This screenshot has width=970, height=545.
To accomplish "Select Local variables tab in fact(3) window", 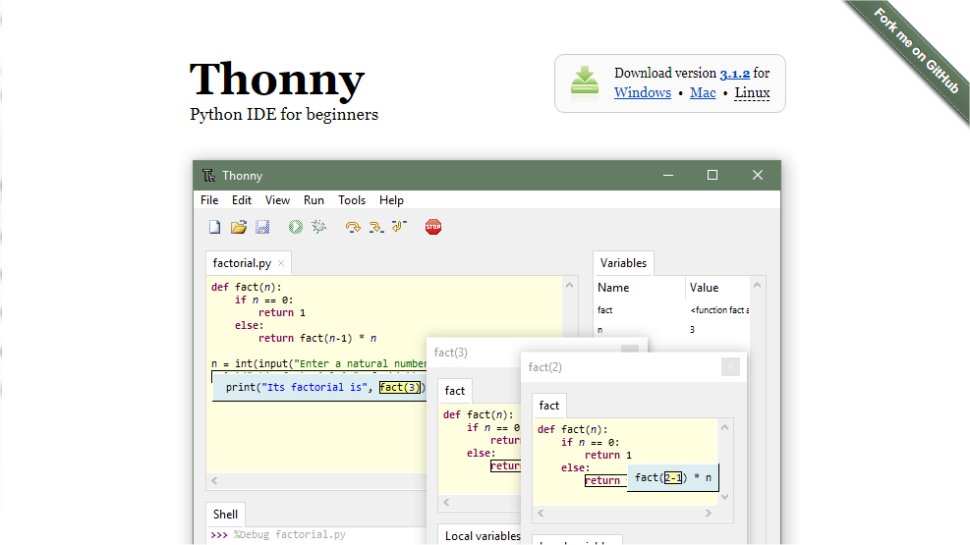I will [483, 536].
